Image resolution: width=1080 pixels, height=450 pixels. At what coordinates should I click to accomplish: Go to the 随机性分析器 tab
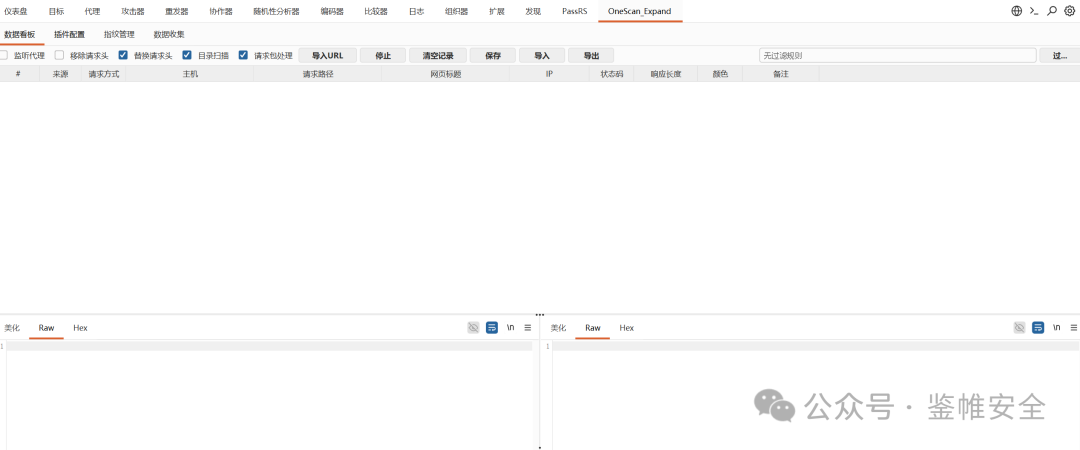pos(276,11)
